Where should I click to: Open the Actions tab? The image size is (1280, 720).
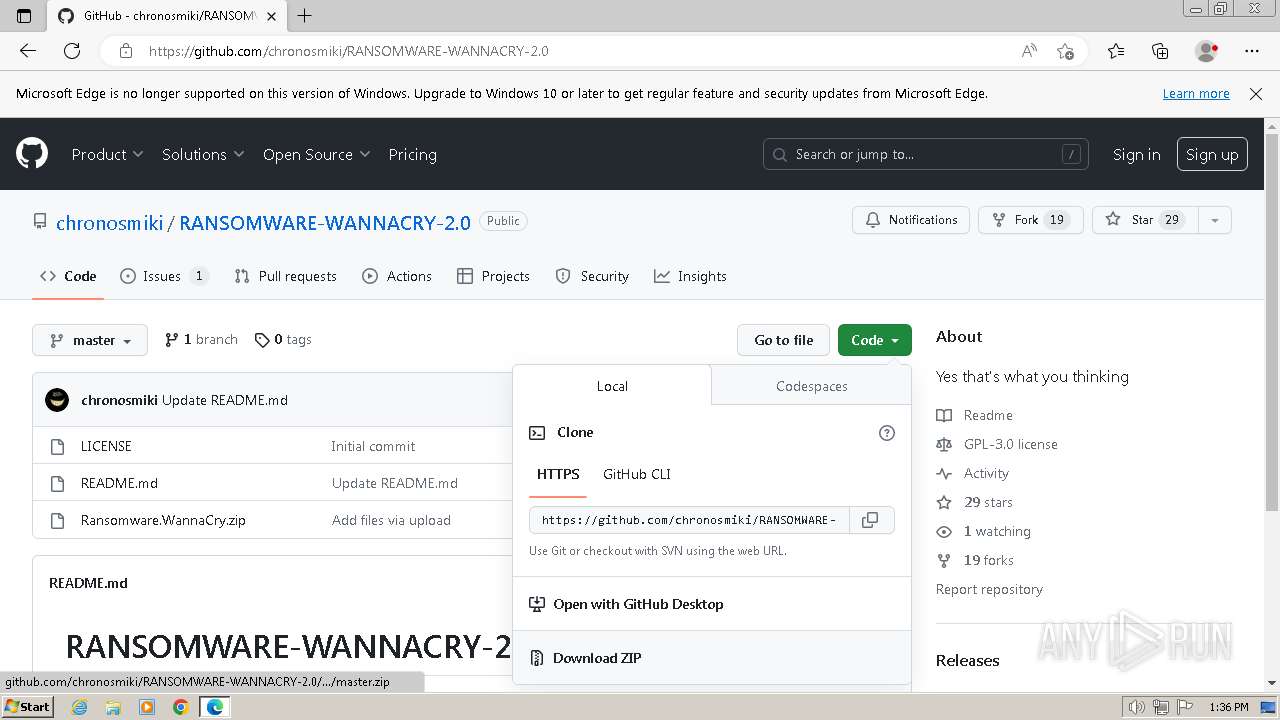click(397, 276)
